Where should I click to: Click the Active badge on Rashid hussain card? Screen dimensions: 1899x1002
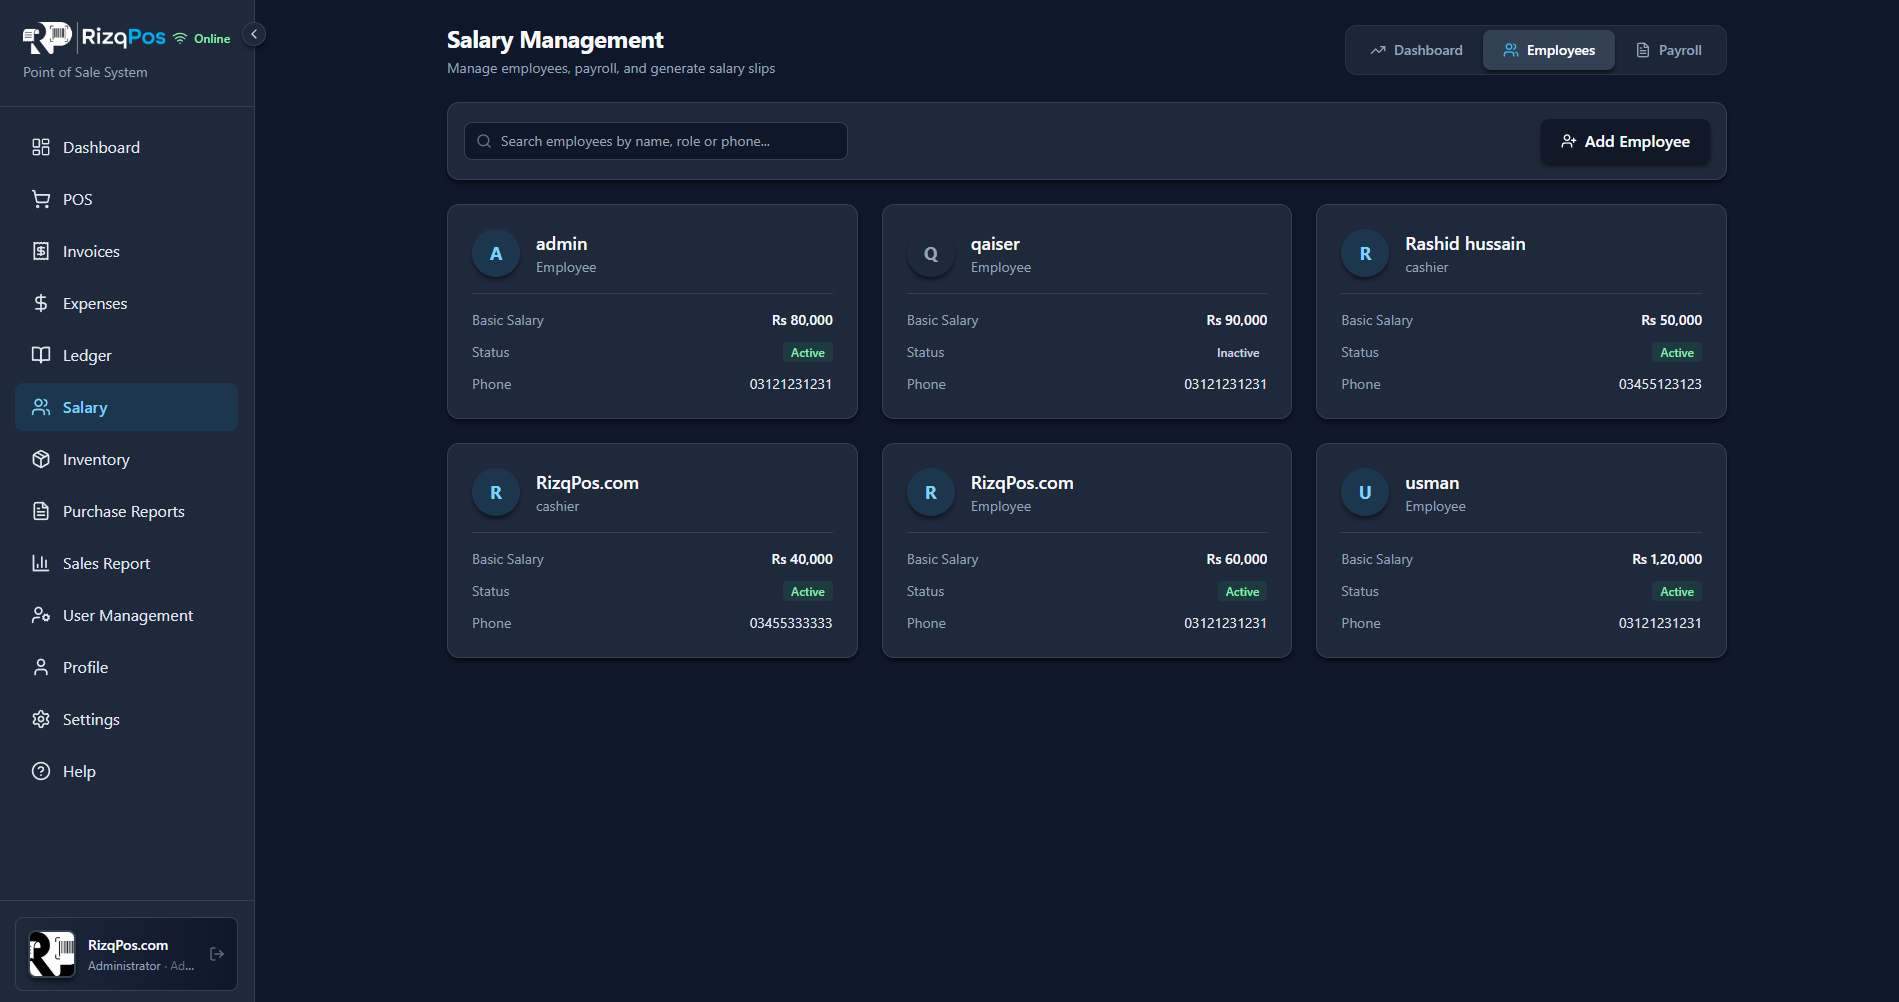(x=1677, y=353)
